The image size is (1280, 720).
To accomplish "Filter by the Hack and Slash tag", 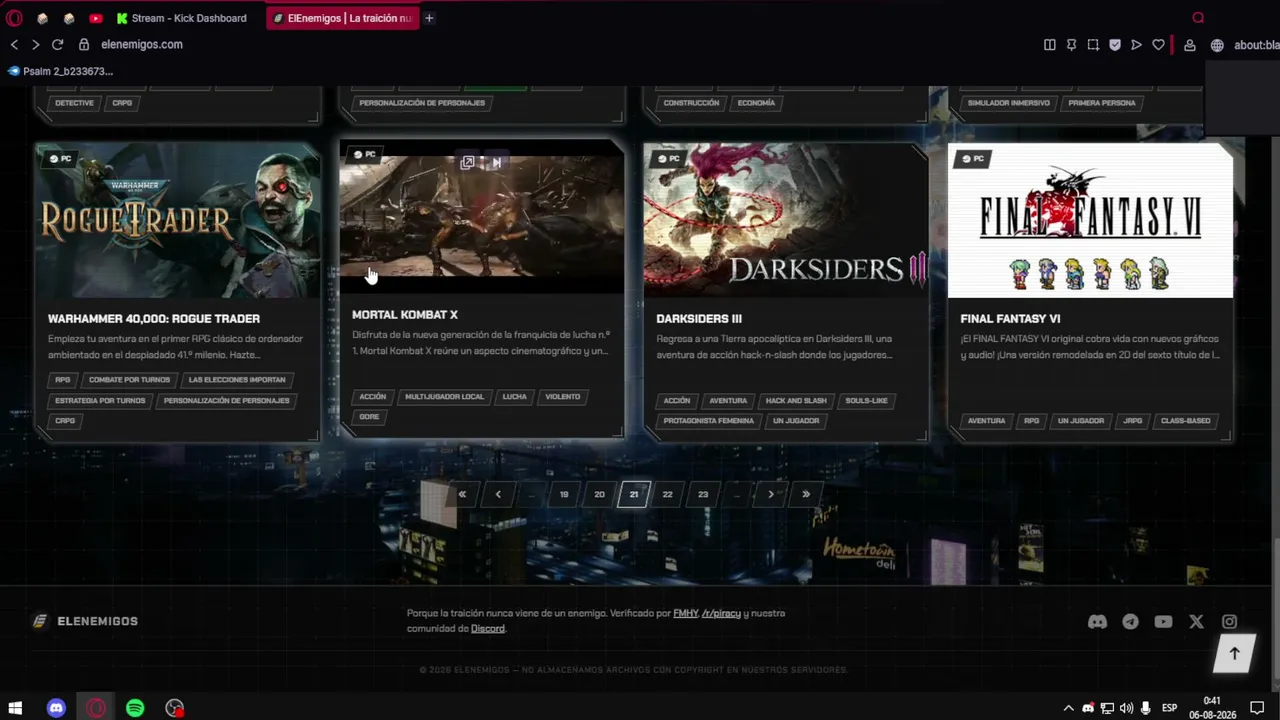I will [x=796, y=401].
